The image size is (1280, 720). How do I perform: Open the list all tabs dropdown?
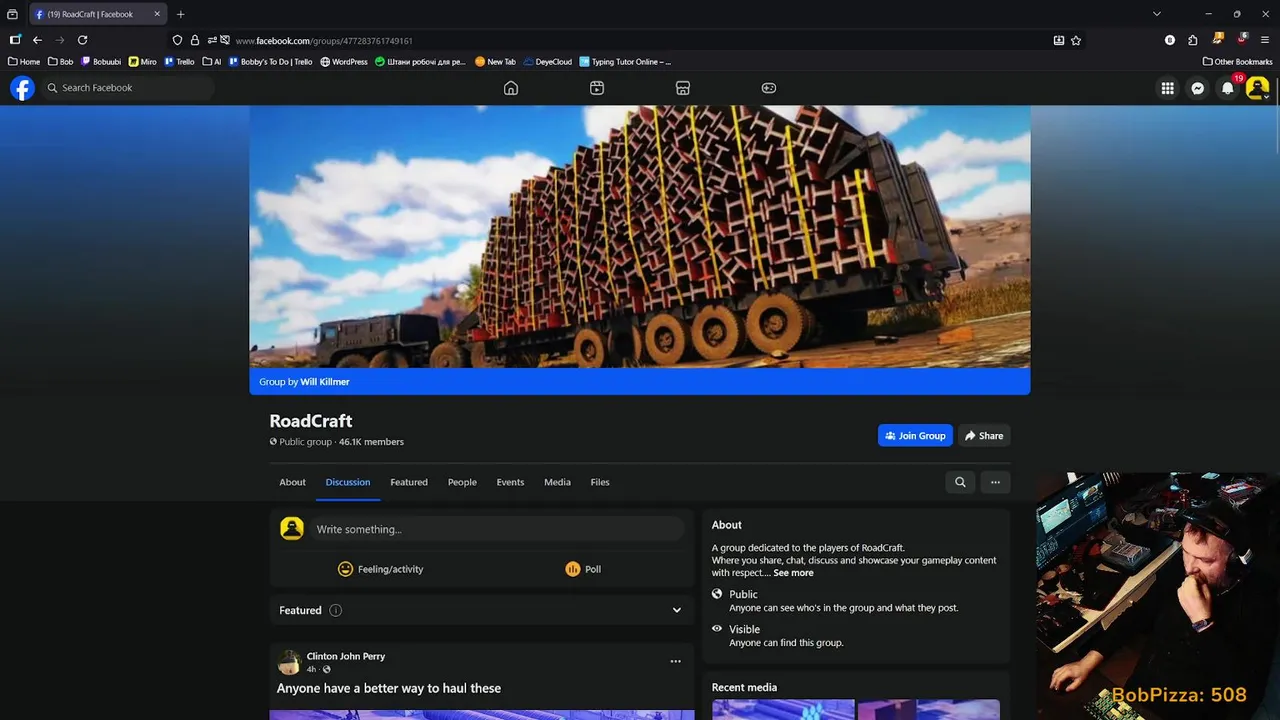point(1157,14)
